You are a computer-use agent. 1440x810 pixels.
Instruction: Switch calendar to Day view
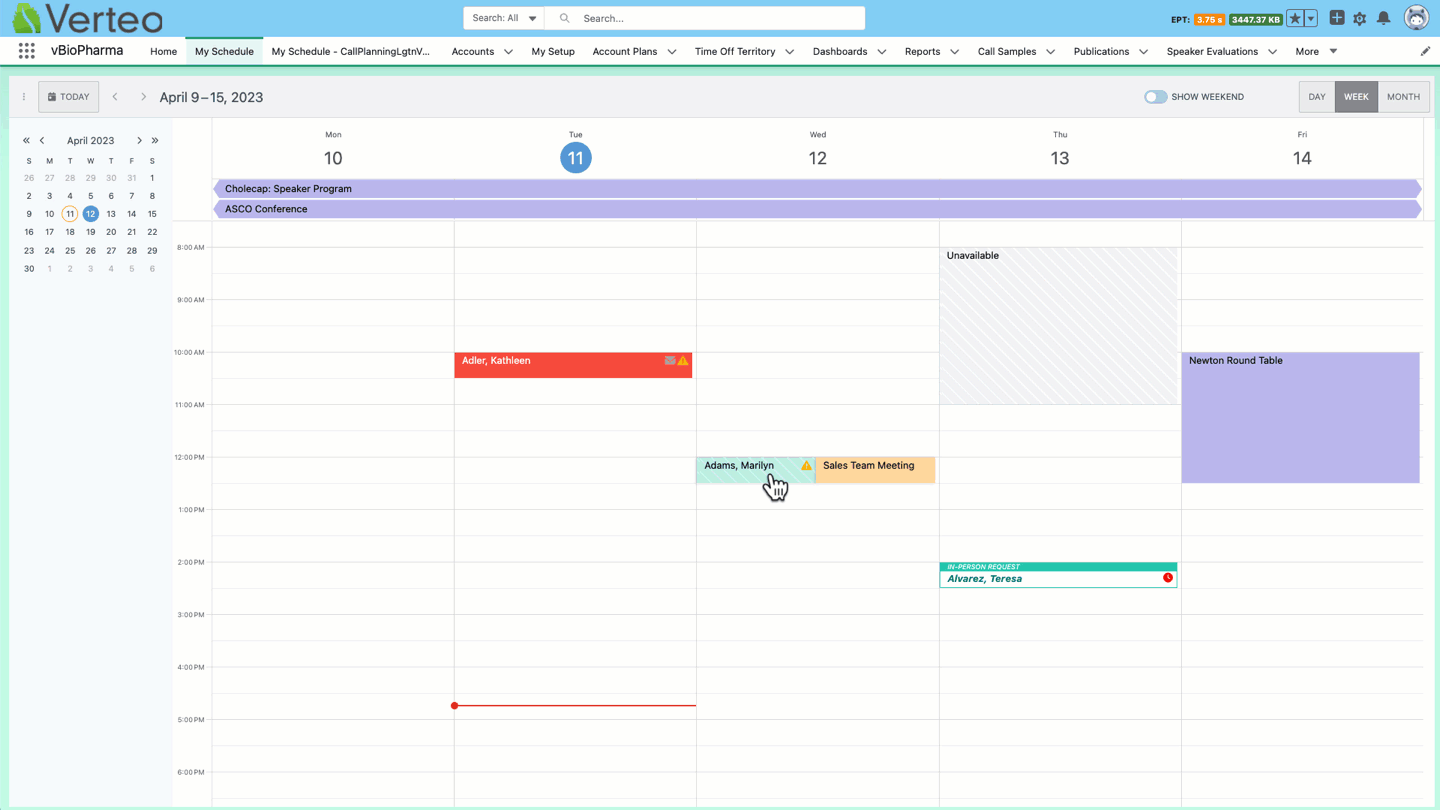(1316, 97)
